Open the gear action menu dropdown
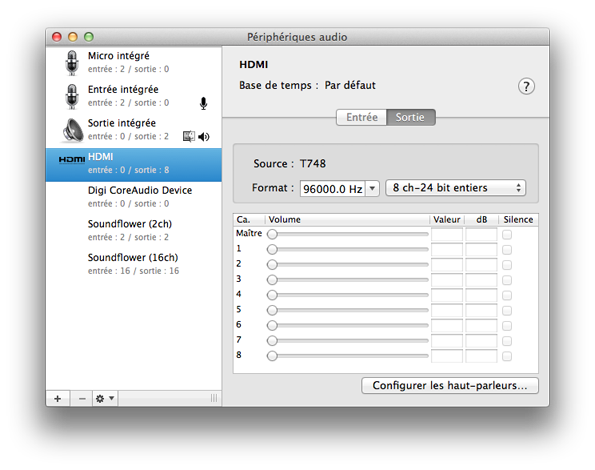 [105, 399]
